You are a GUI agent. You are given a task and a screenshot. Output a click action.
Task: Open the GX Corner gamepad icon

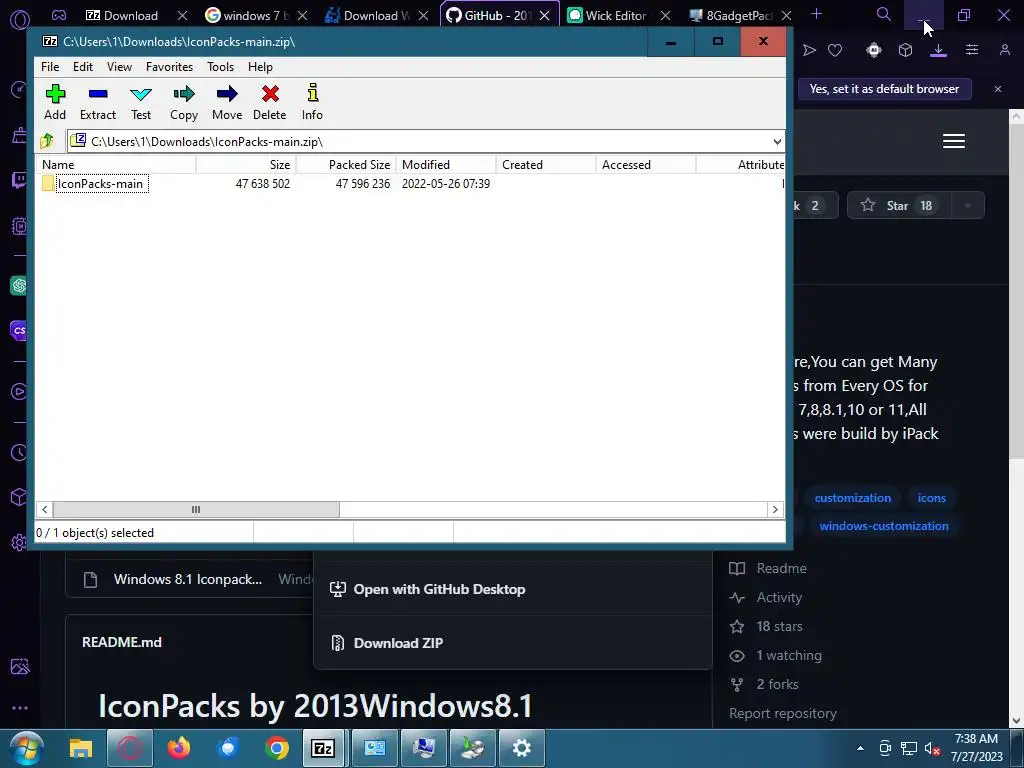[x=59, y=15]
